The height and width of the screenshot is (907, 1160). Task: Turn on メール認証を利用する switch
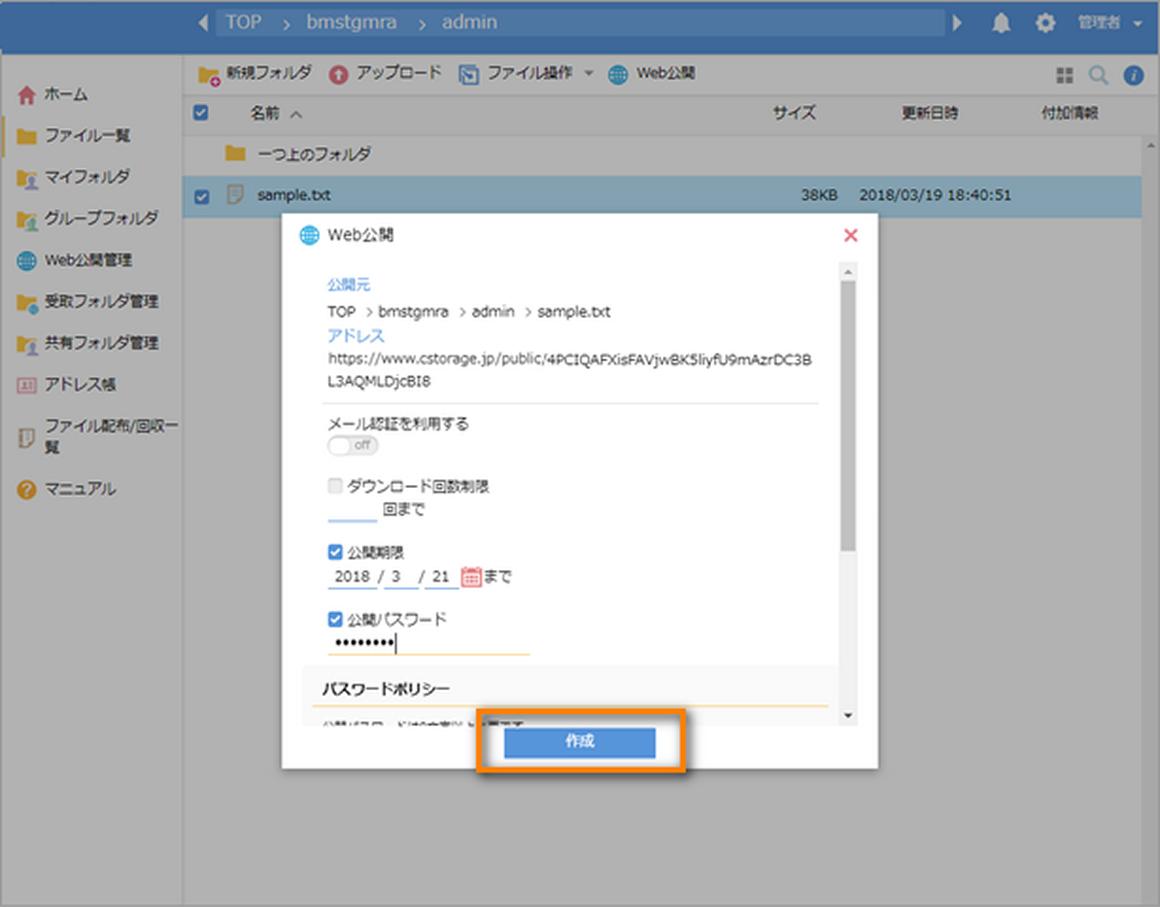352,445
